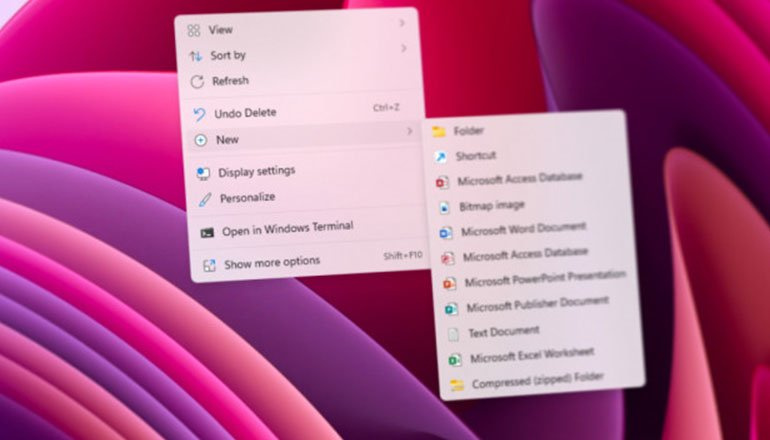This screenshot has height=440, width=770.
Task: Click the yellow Folder icon in submenu
Action: click(439, 131)
